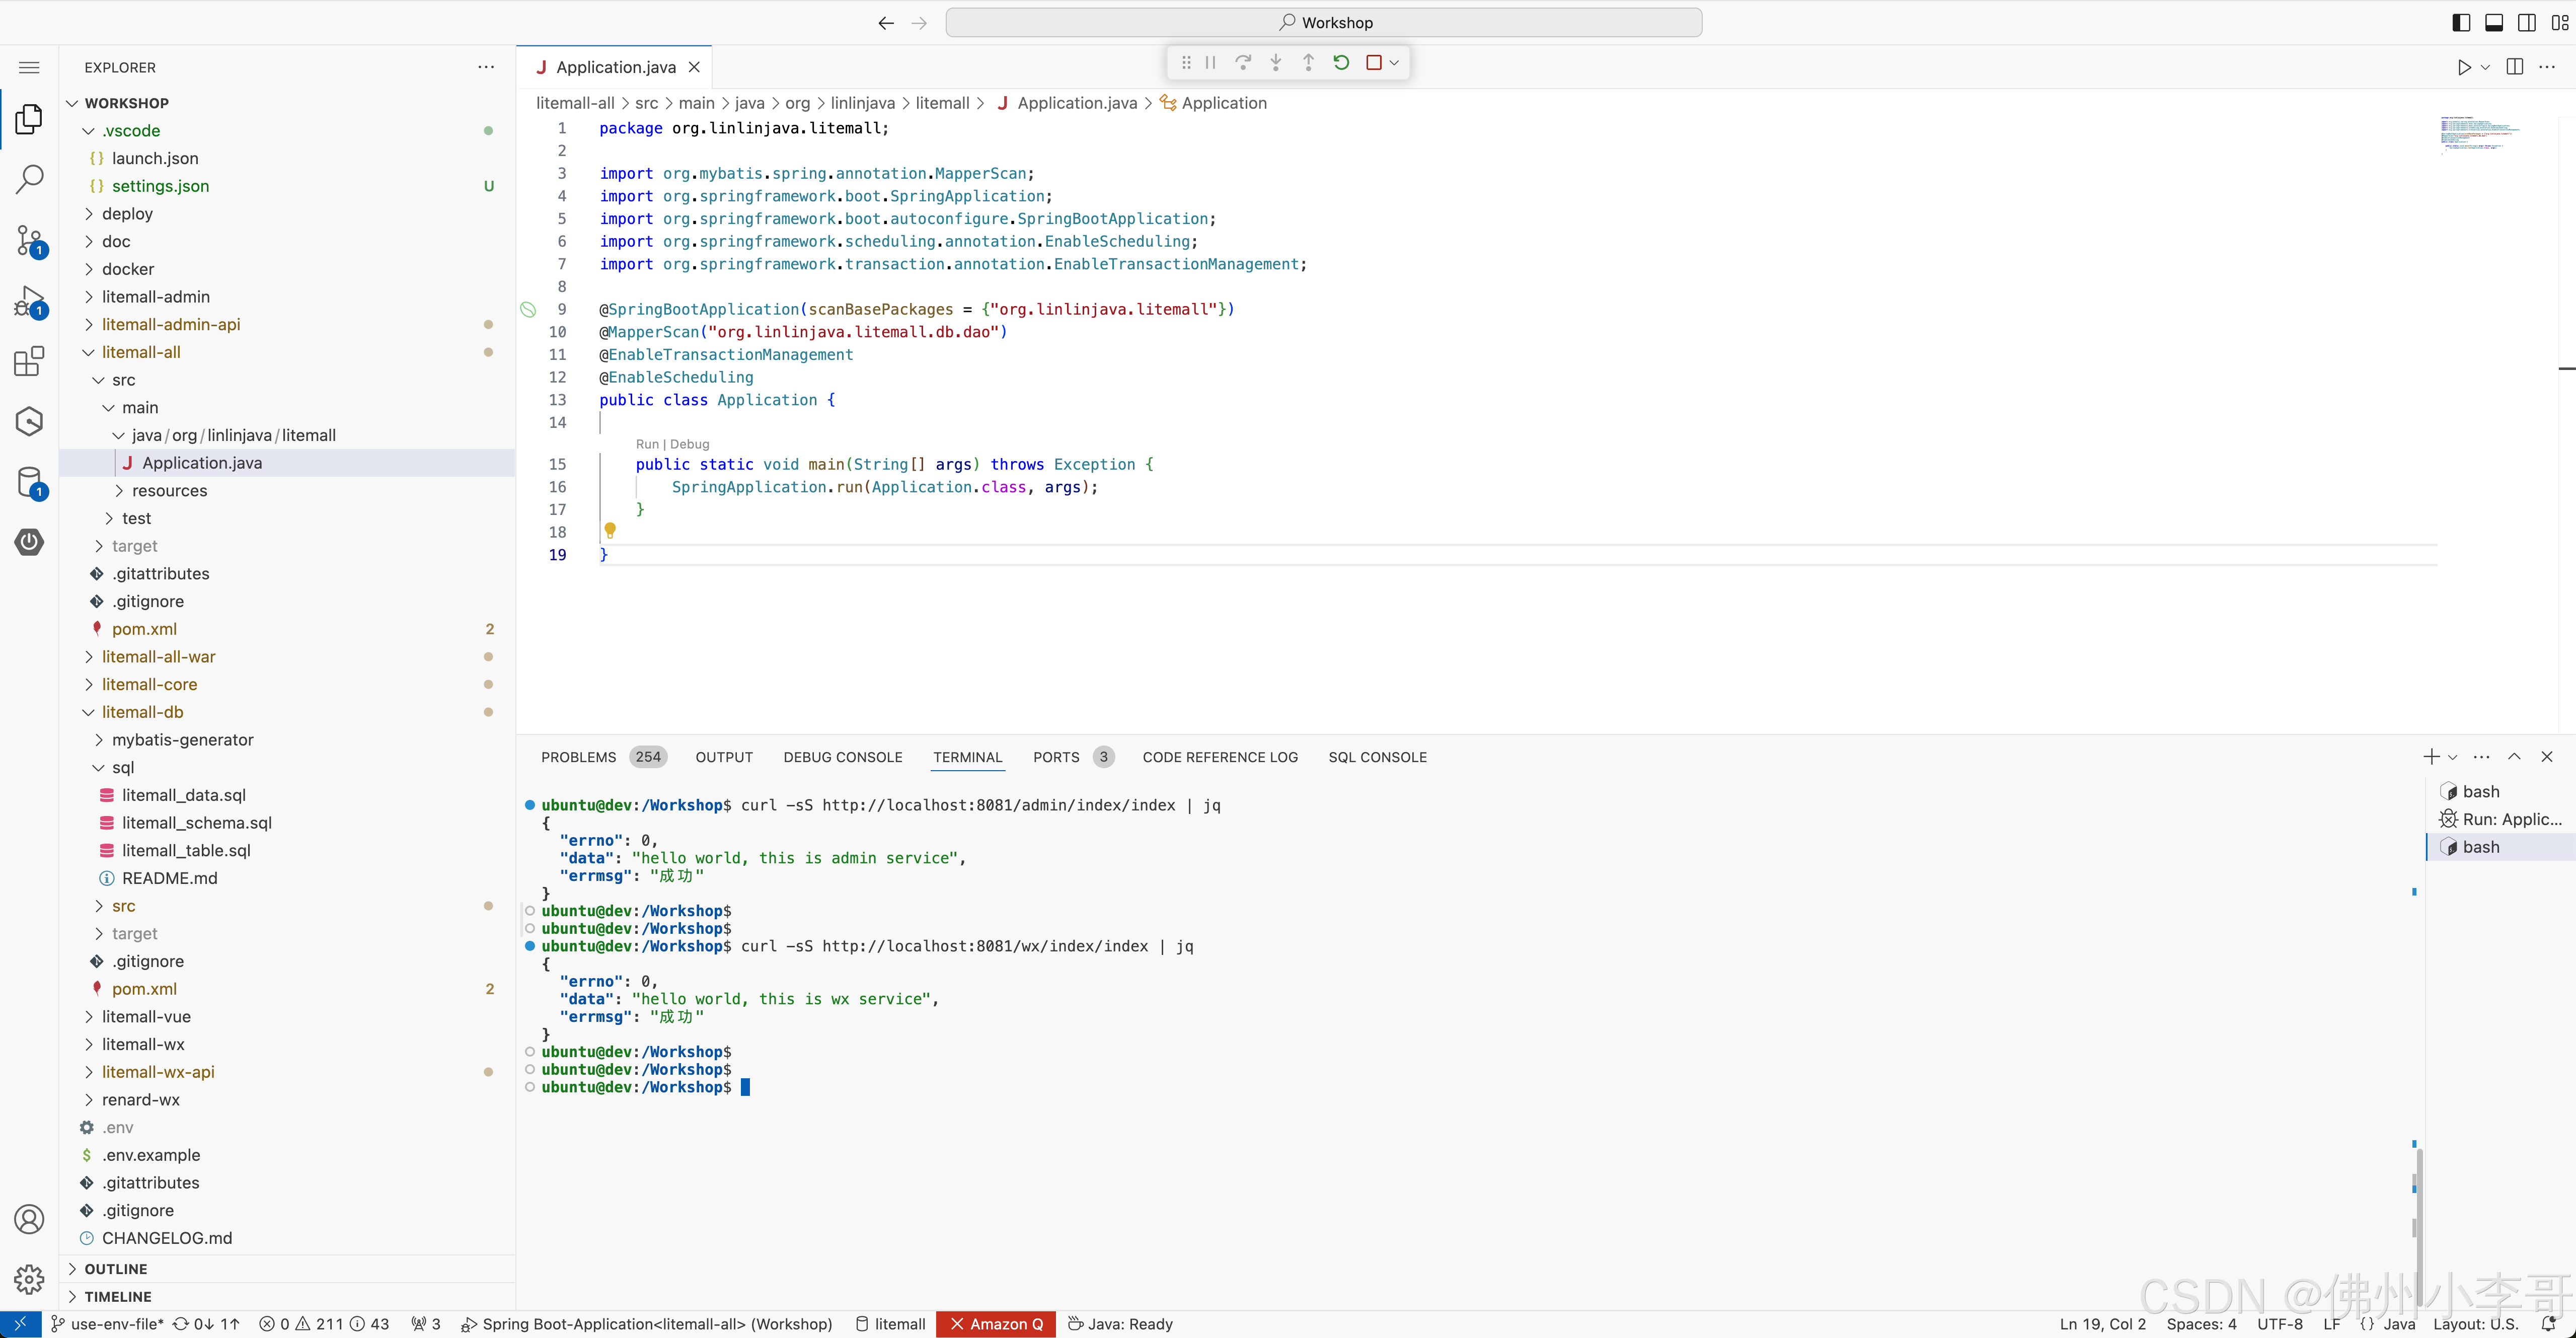
Task: Expand the litemall-vue folder
Action: (x=146, y=1016)
